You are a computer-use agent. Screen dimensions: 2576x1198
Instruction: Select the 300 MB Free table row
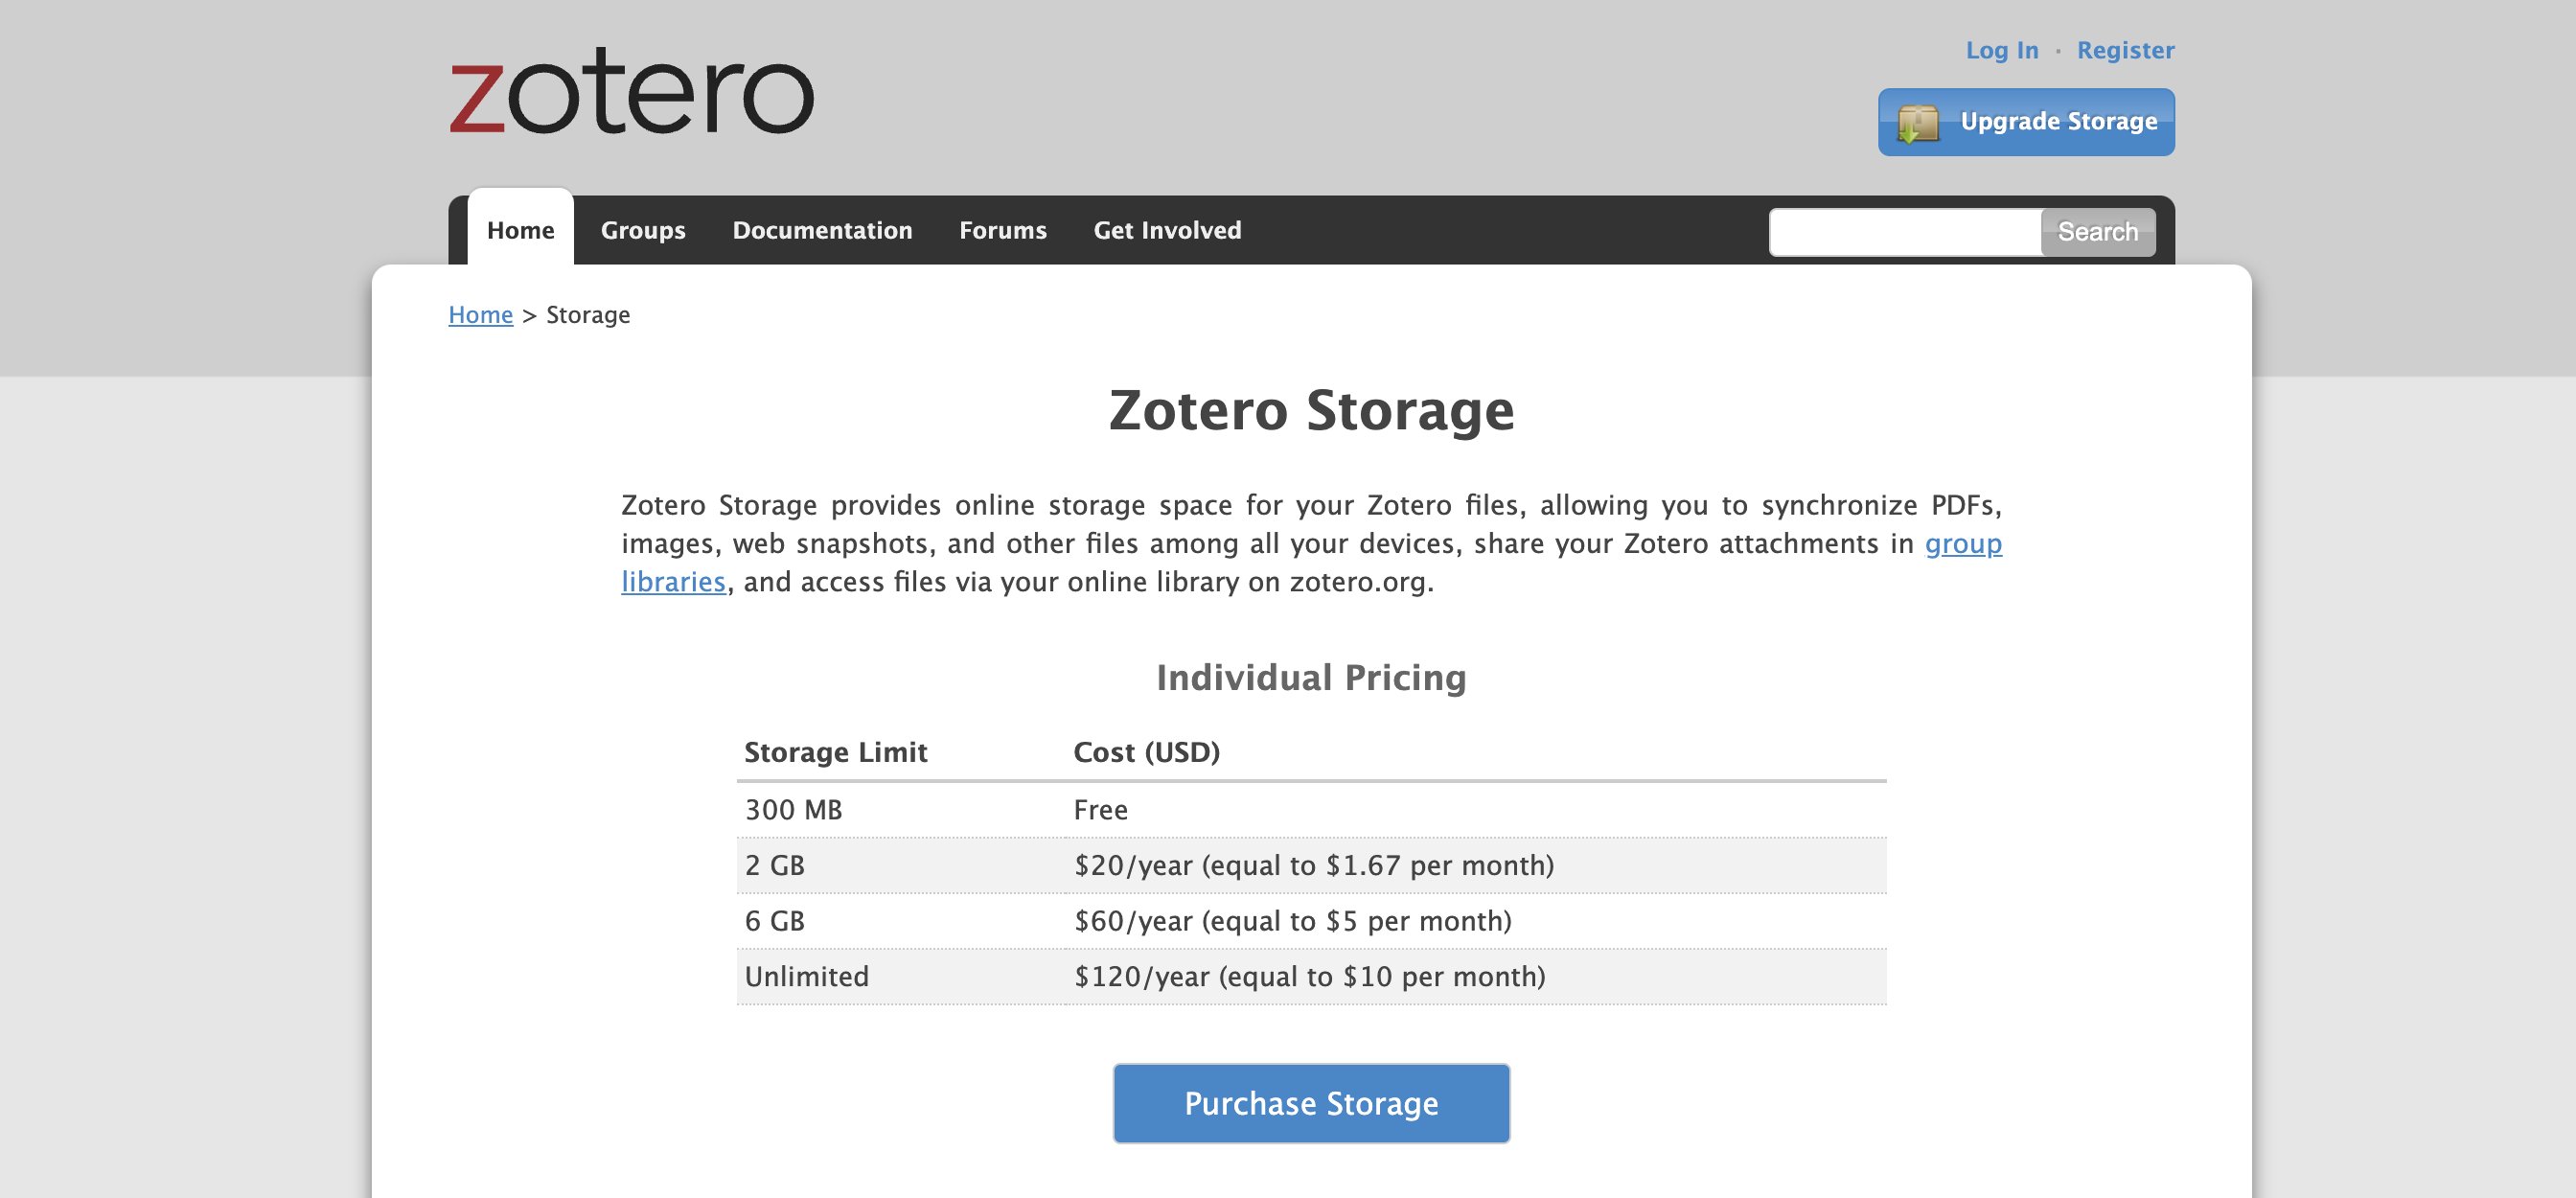[1311, 810]
